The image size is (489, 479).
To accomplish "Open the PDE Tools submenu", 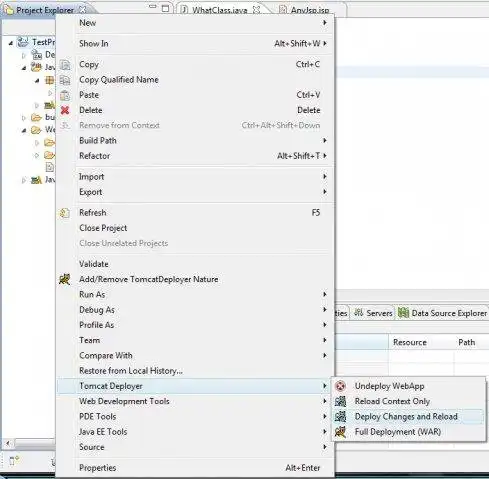I will point(195,417).
